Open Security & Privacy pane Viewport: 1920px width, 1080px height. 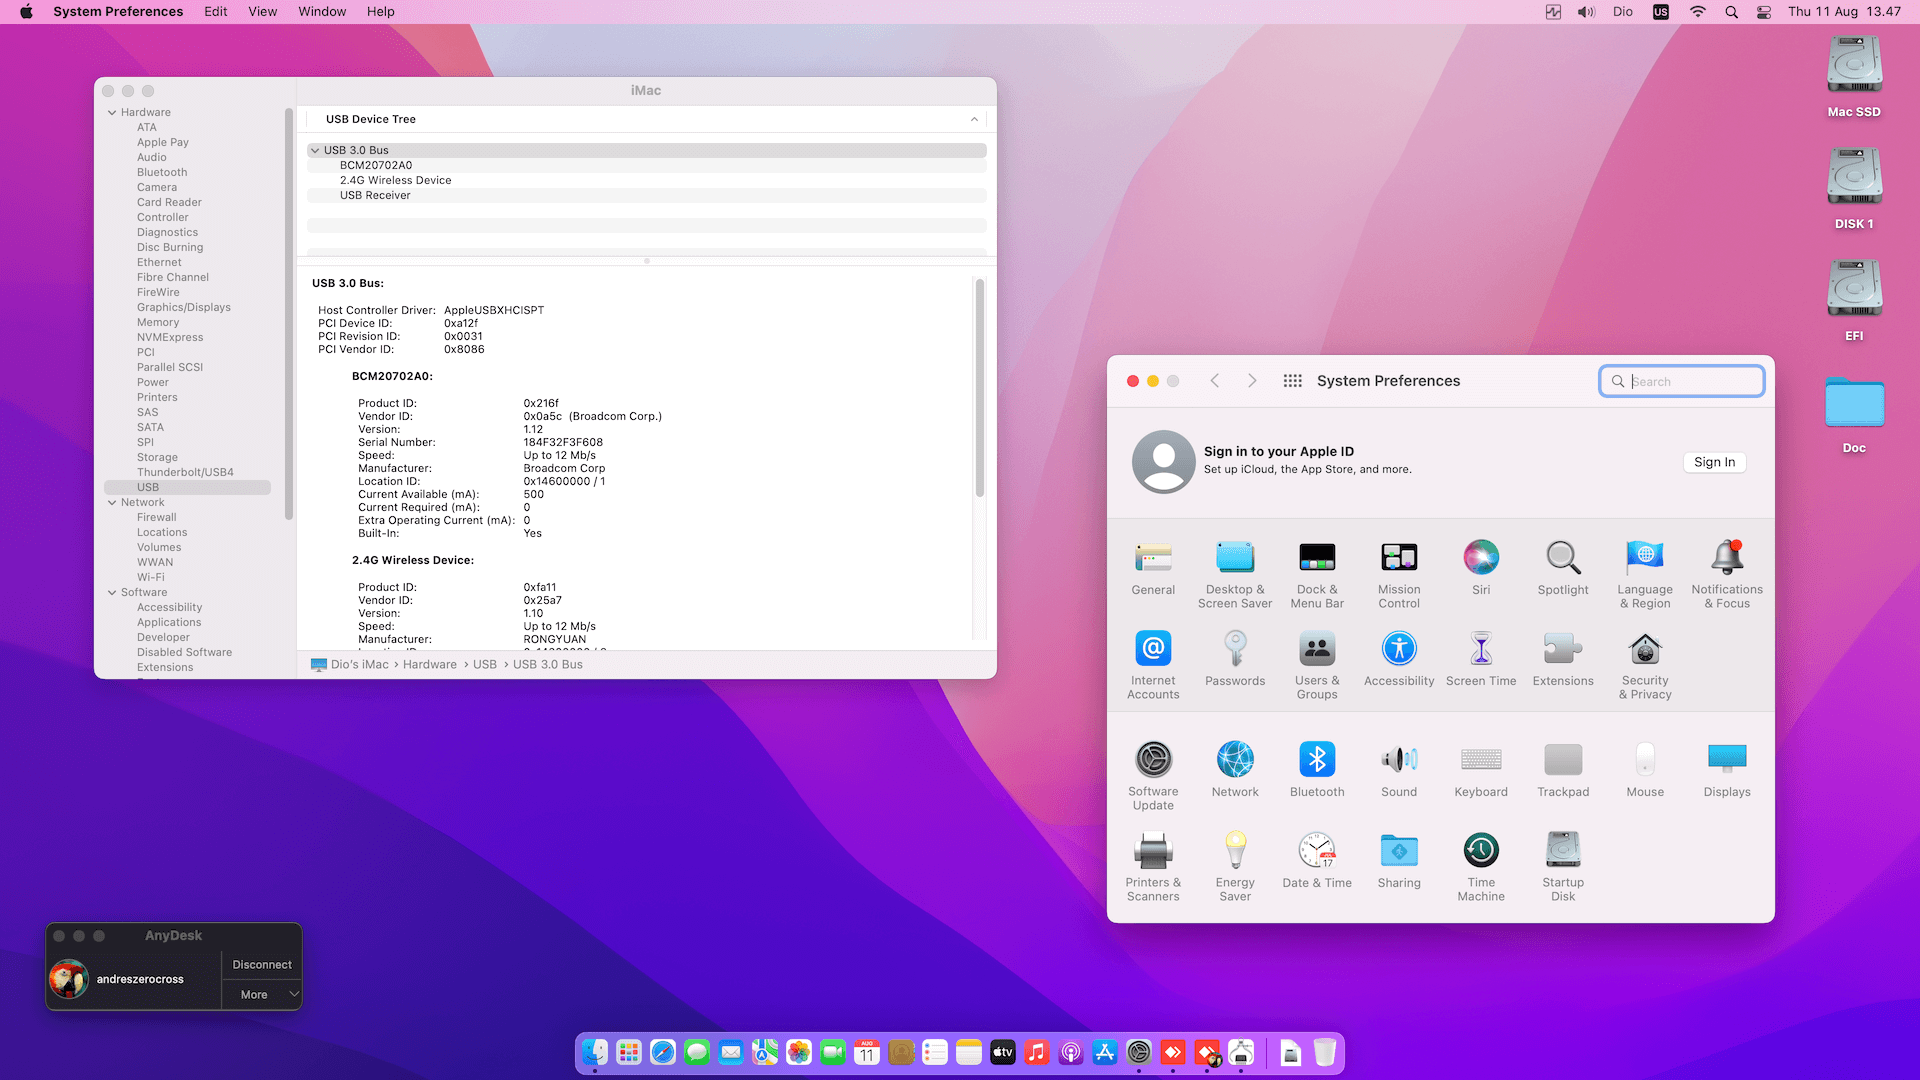1645,665
